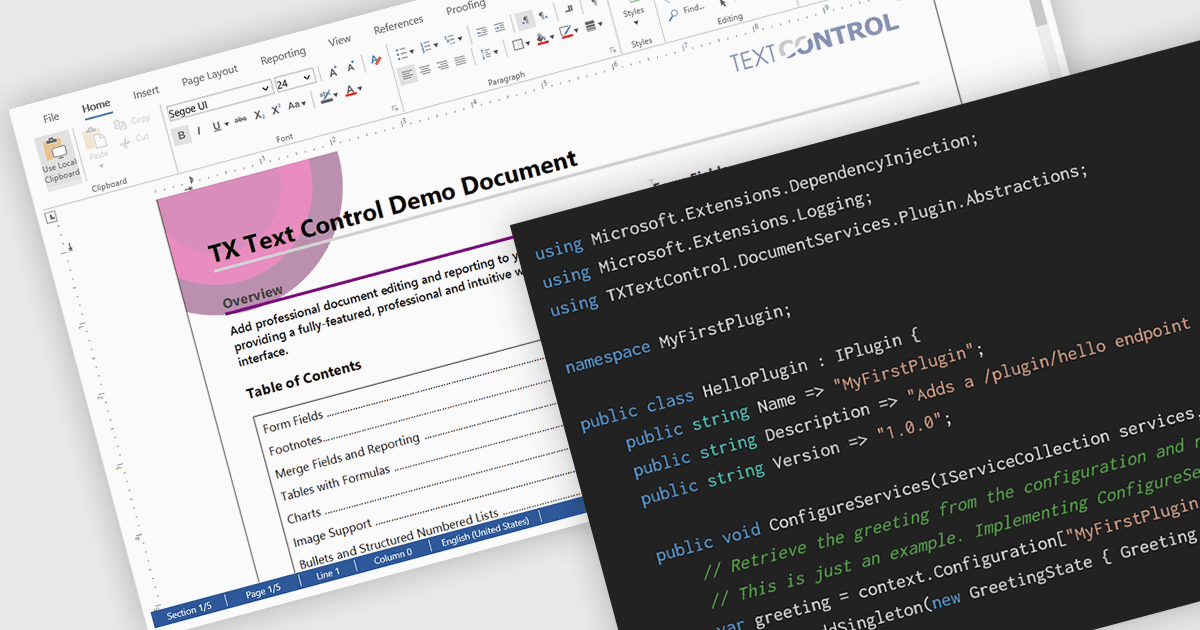The image size is (1200, 630).
Task: Apply superscript formatting
Action: (x=276, y=110)
